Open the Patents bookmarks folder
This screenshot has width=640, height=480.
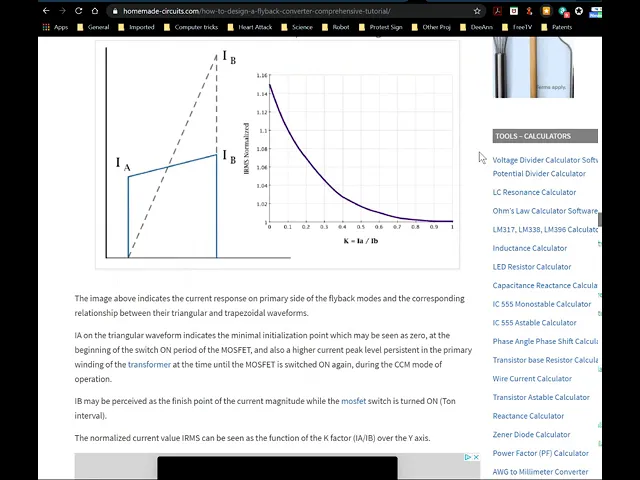point(556,27)
